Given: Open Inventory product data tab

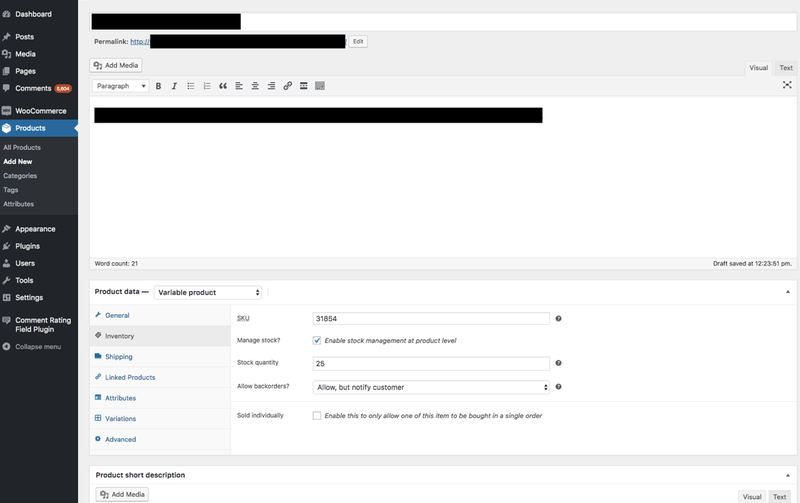Looking at the screenshot, I should tap(160, 336).
